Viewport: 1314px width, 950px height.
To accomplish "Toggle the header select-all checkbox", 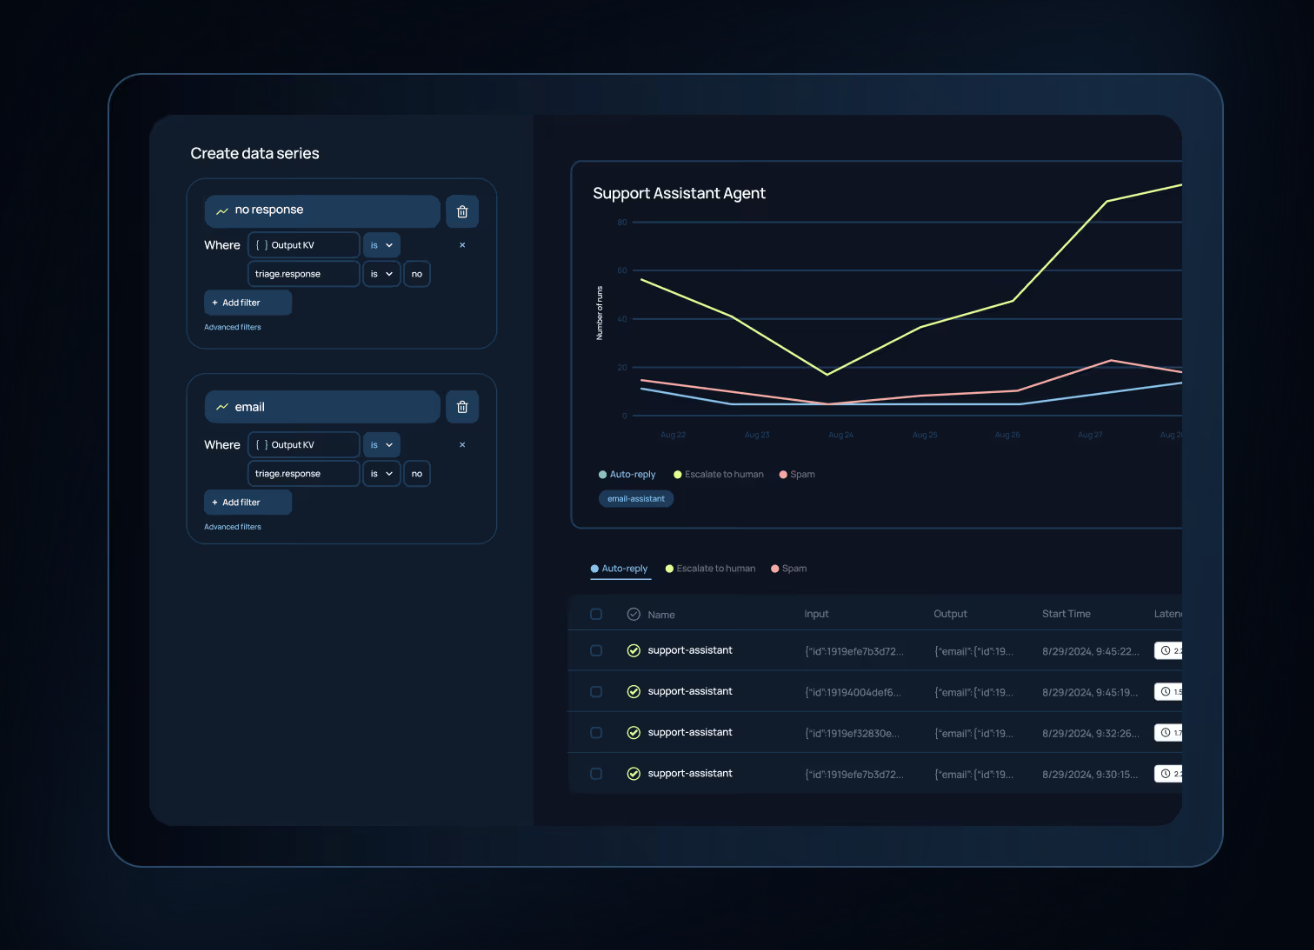I will coord(596,614).
